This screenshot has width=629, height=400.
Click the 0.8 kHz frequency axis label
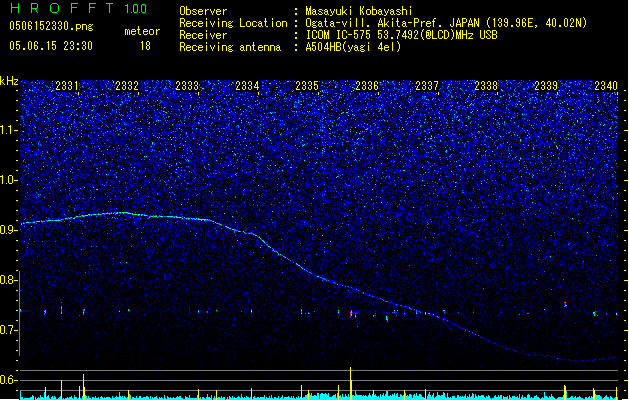click(8, 280)
